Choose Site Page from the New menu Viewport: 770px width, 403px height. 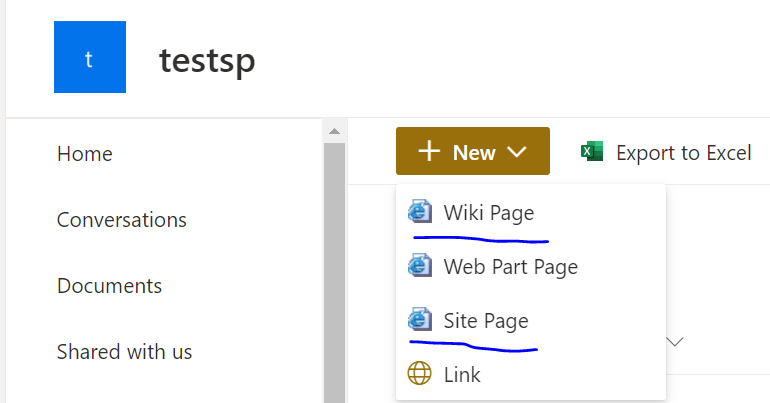tap(531, 321)
